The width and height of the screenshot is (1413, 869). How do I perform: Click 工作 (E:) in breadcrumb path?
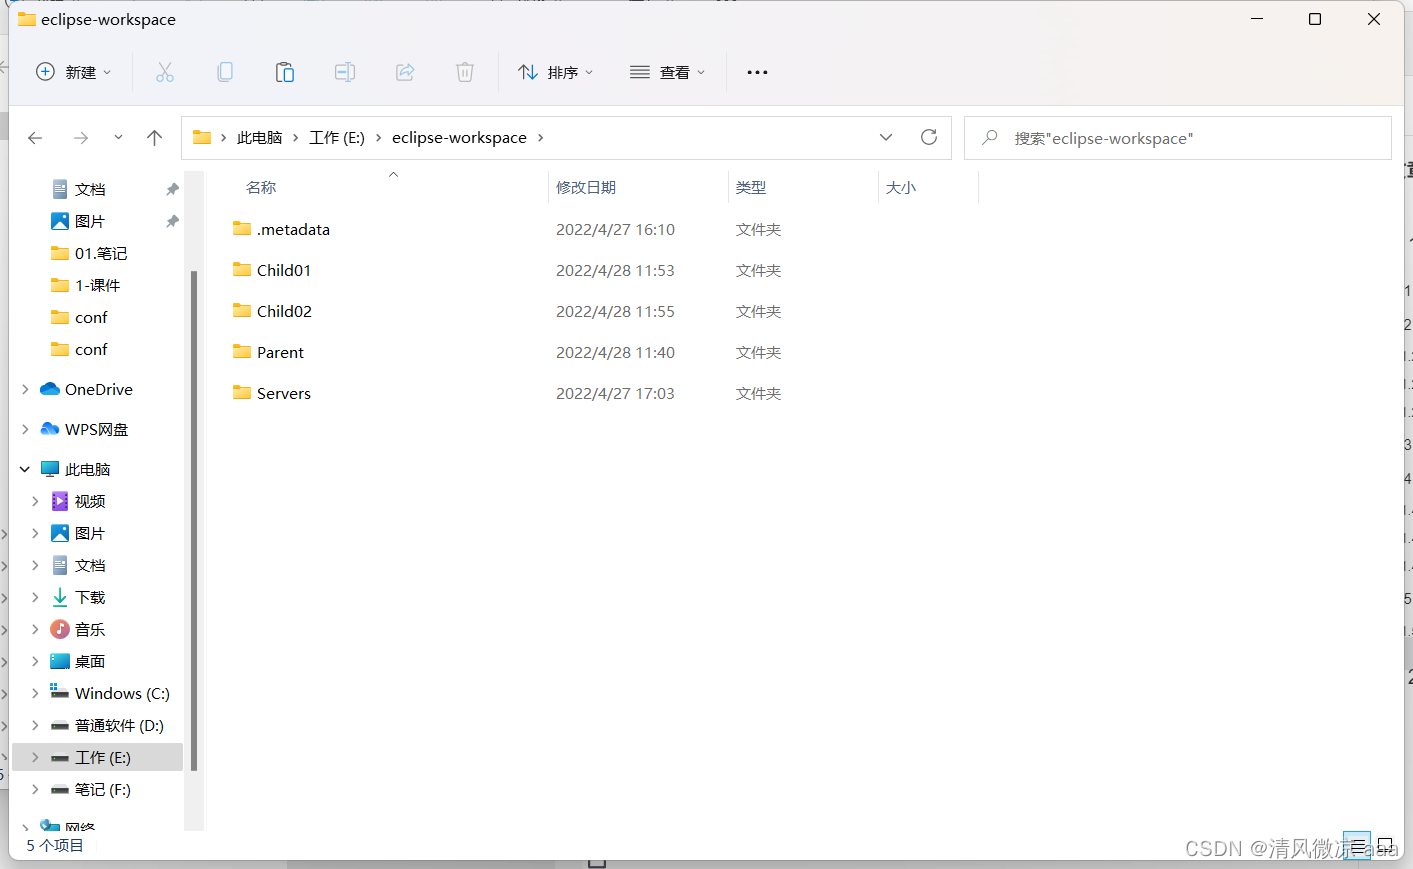click(x=337, y=138)
